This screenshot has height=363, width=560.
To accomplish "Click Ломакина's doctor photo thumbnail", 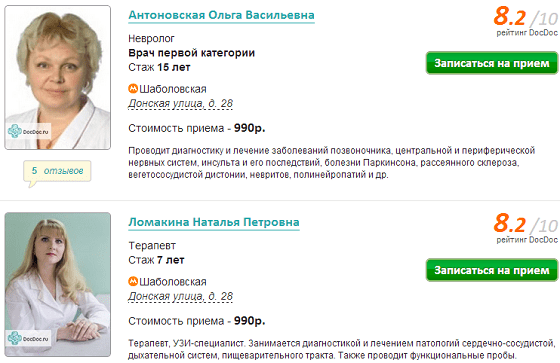I will coord(58,284).
